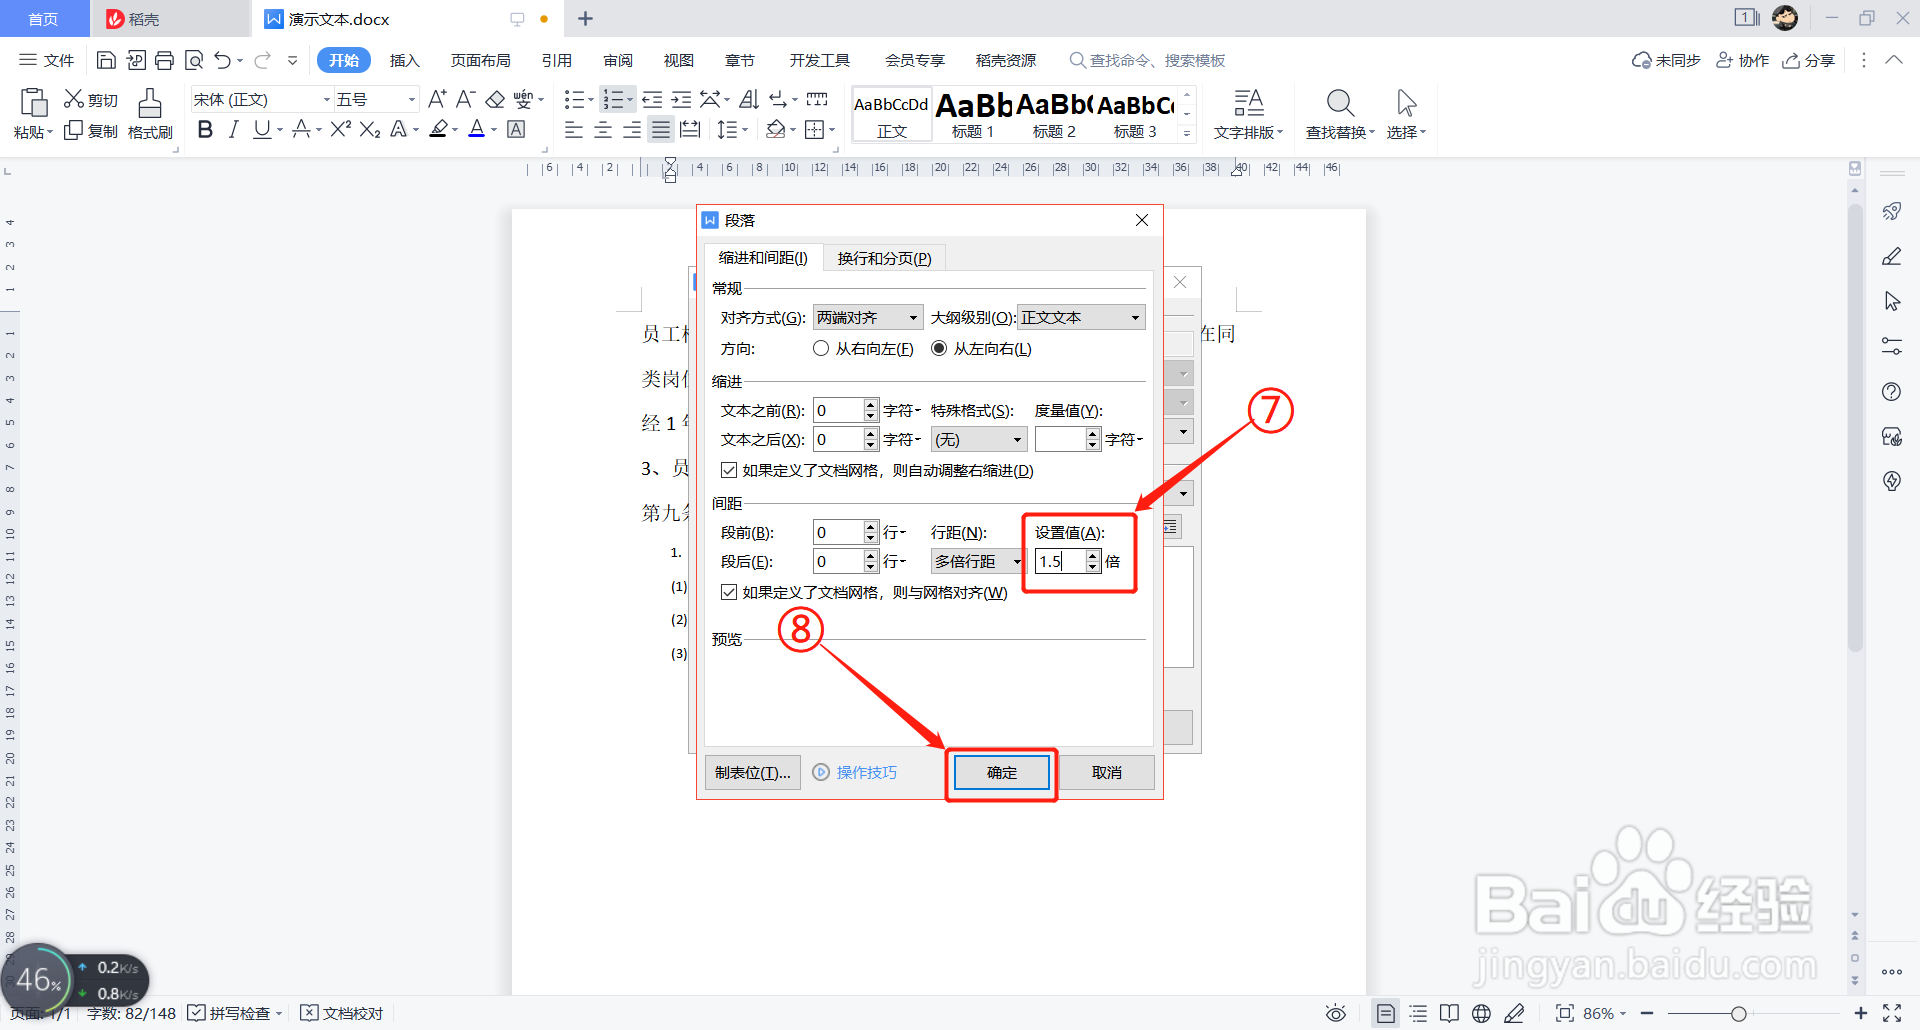The image size is (1920, 1030).
Task: Click the Numbered list icon
Action: [613, 99]
